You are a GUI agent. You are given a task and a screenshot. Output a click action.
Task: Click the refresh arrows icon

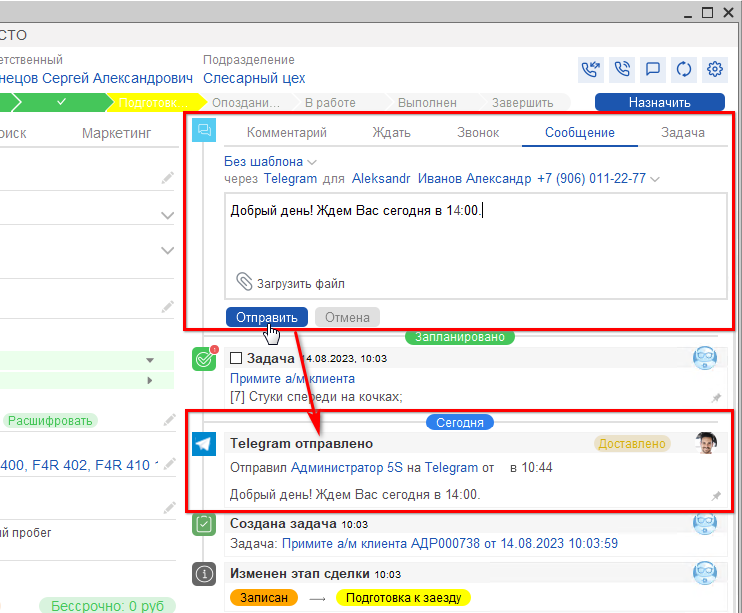[x=684, y=69]
